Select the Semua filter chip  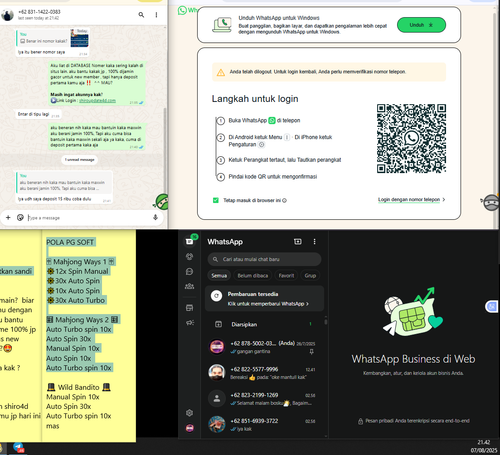[219, 275]
